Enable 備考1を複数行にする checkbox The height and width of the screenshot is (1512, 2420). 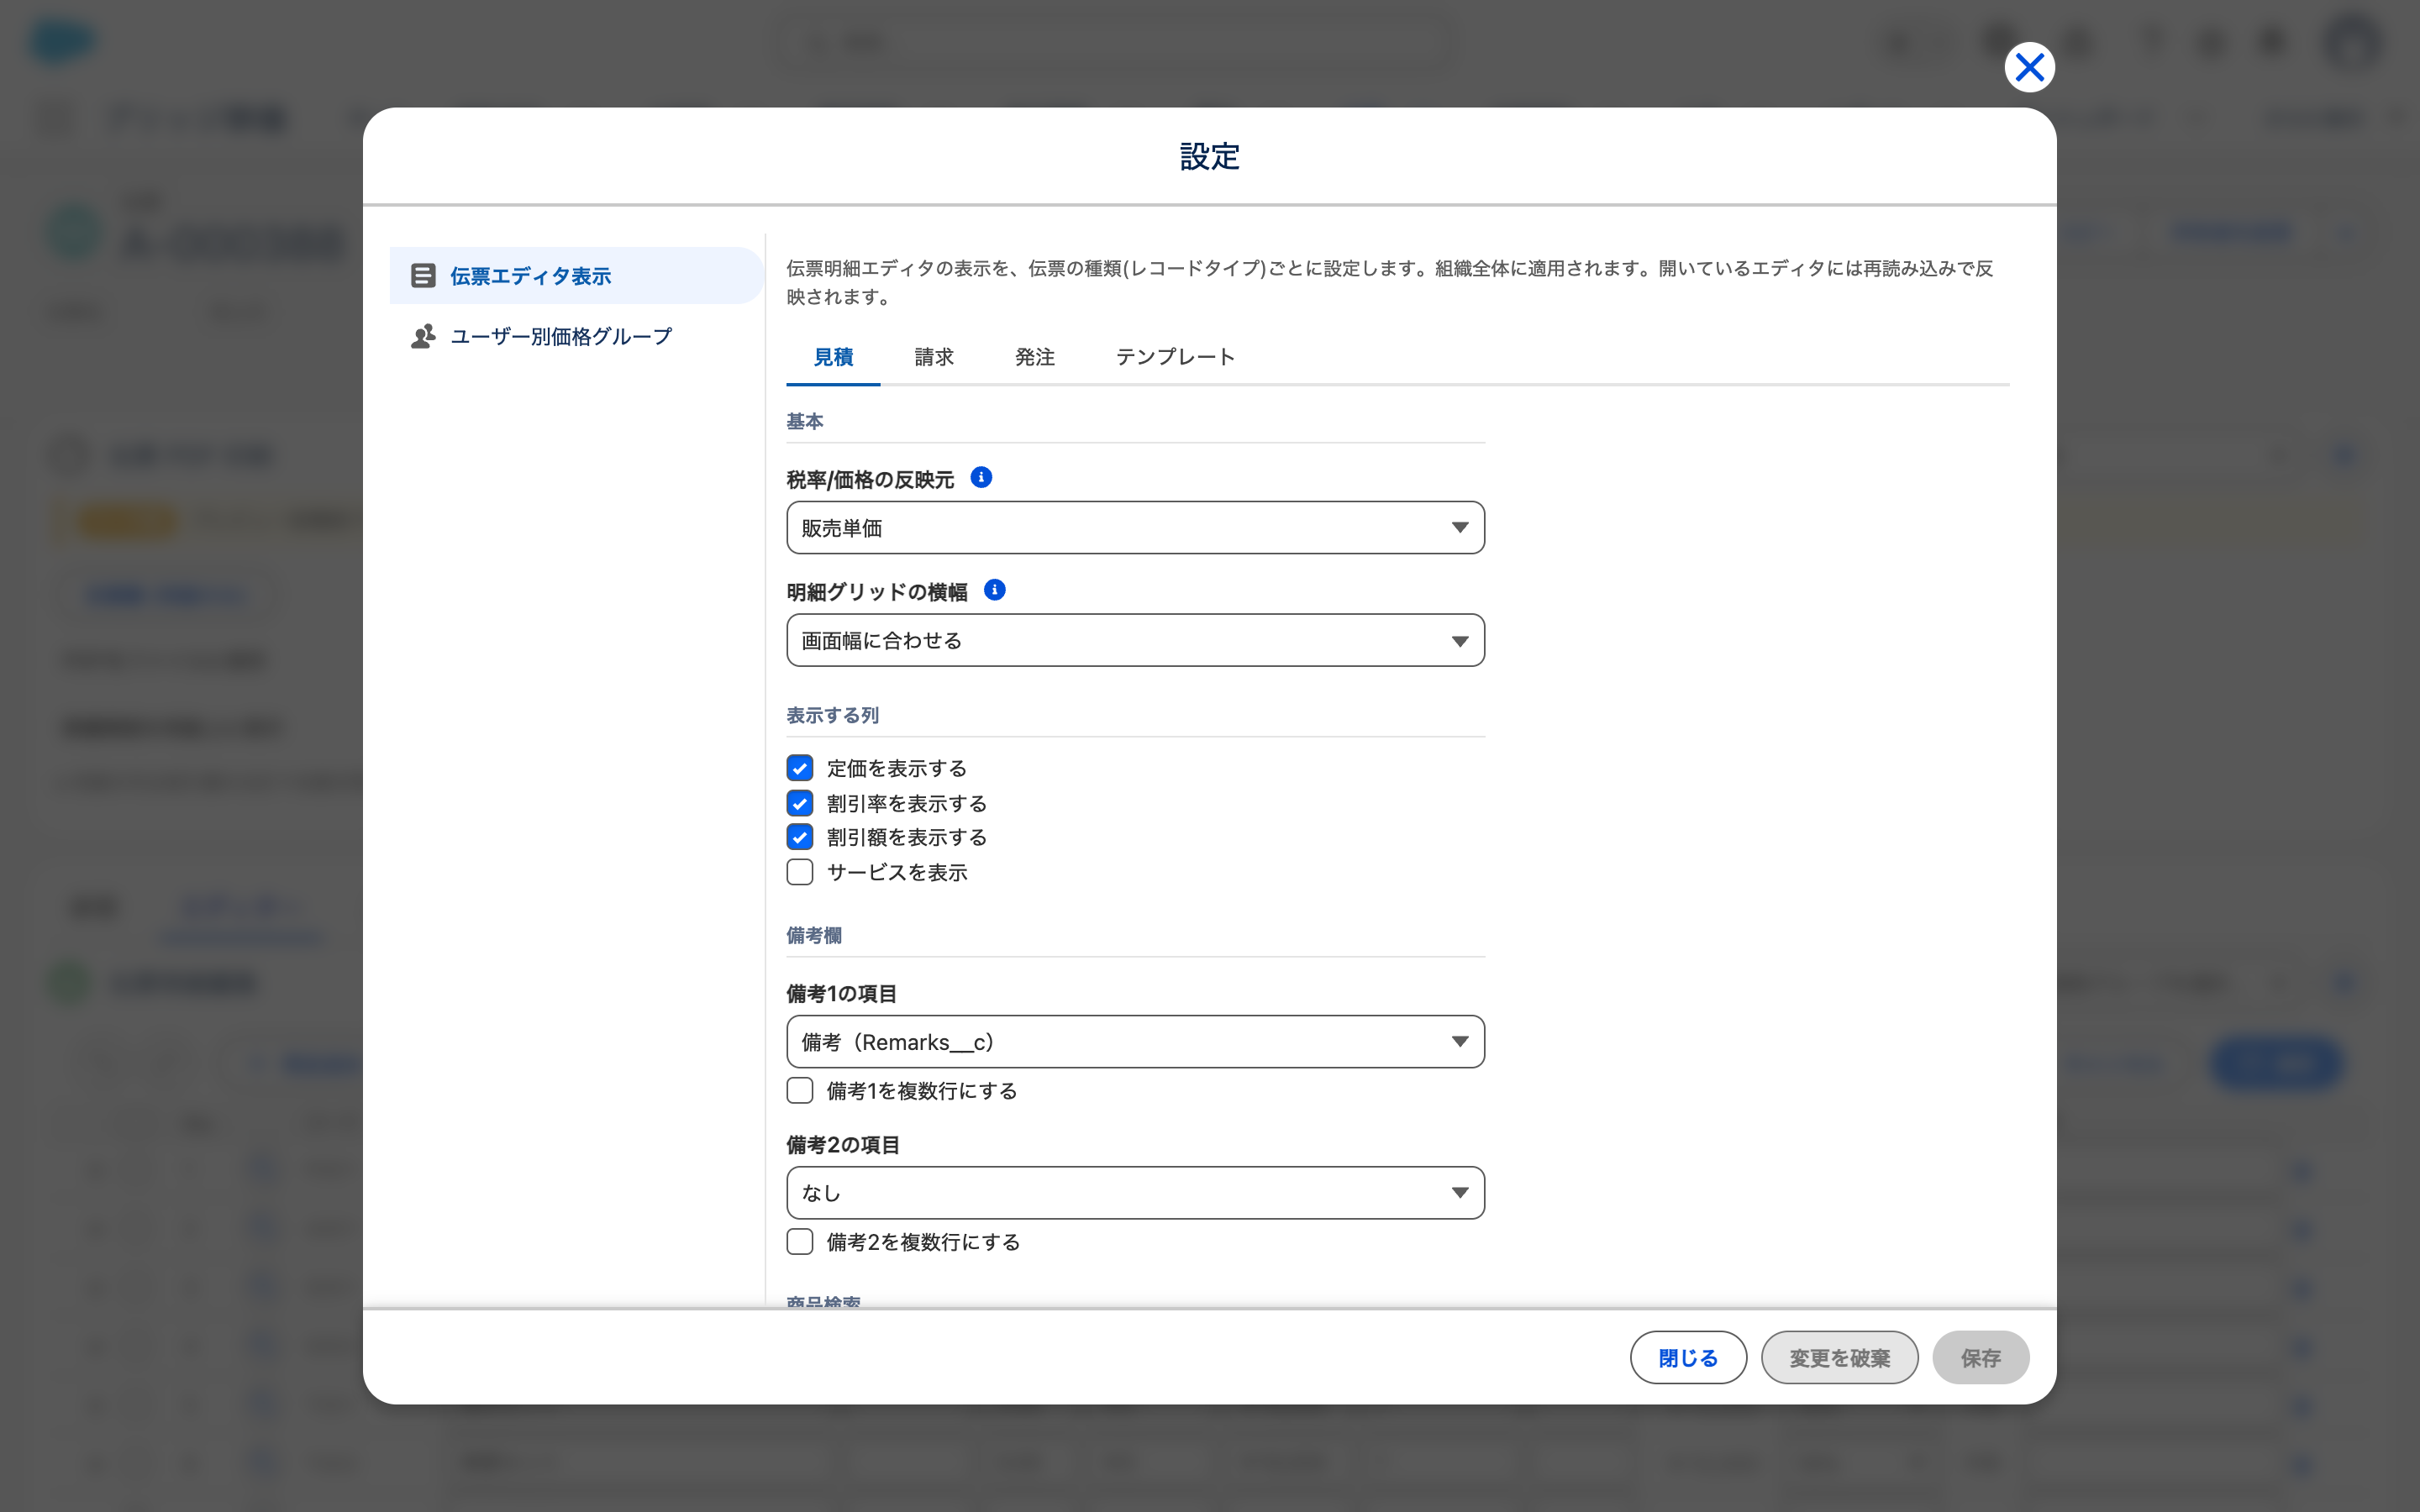point(800,1090)
